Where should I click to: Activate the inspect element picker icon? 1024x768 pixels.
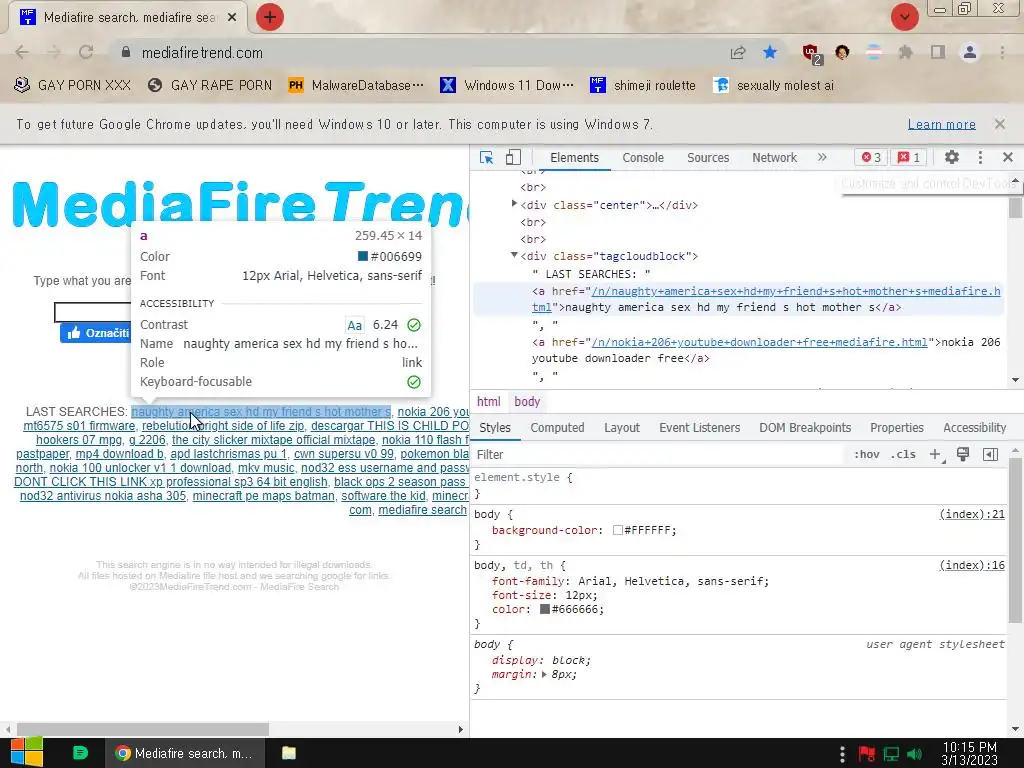486,157
